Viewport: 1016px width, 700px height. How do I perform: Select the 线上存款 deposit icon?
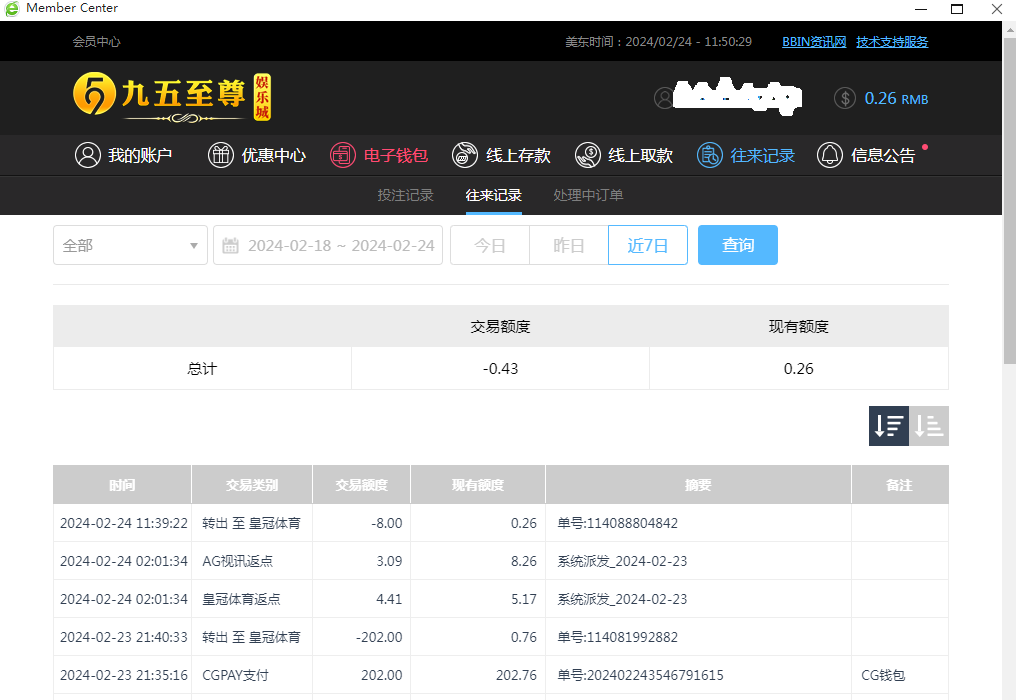pyautogui.click(x=465, y=155)
